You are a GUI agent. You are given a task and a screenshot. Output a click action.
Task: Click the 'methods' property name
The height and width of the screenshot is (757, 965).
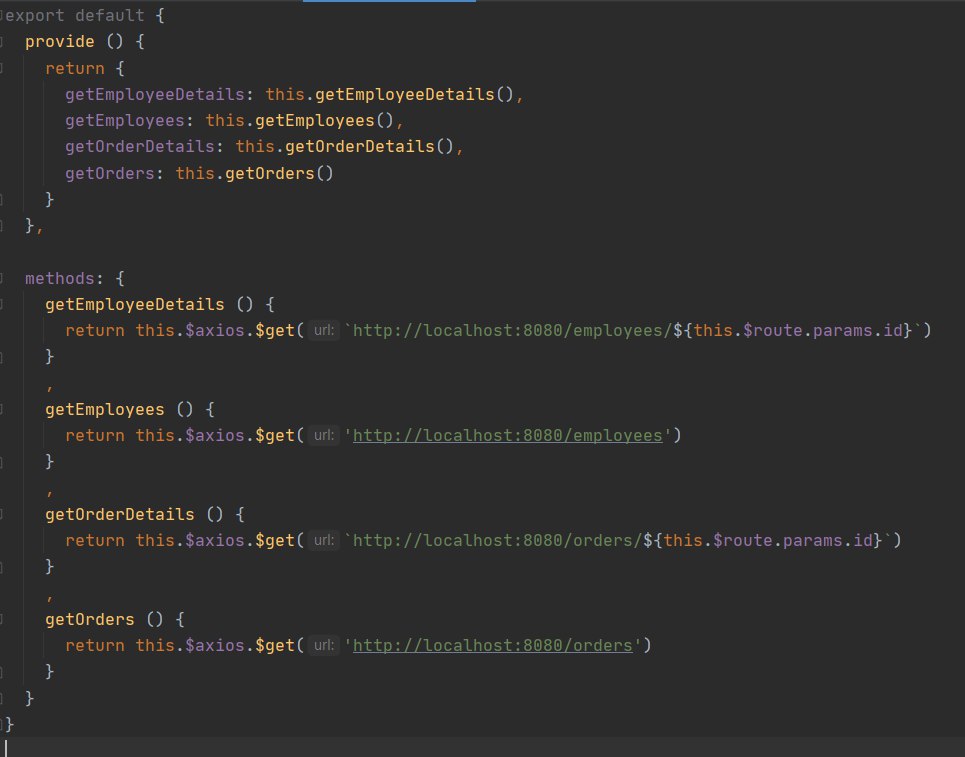[60, 278]
